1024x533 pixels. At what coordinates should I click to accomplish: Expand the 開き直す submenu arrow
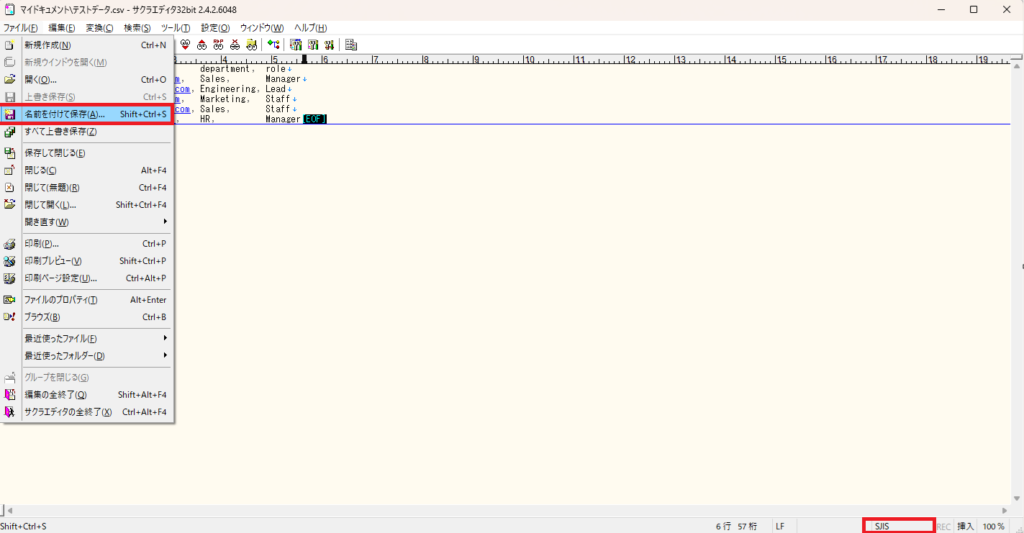pos(165,222)
